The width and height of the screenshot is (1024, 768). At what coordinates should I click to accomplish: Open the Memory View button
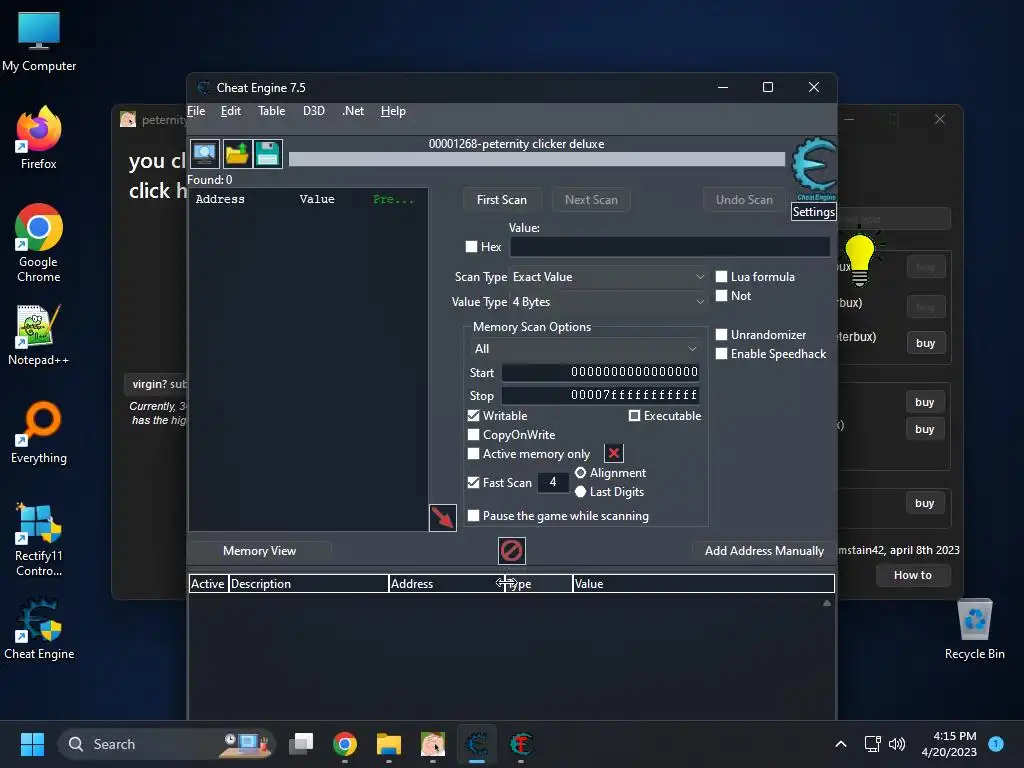tap(260, 551)
